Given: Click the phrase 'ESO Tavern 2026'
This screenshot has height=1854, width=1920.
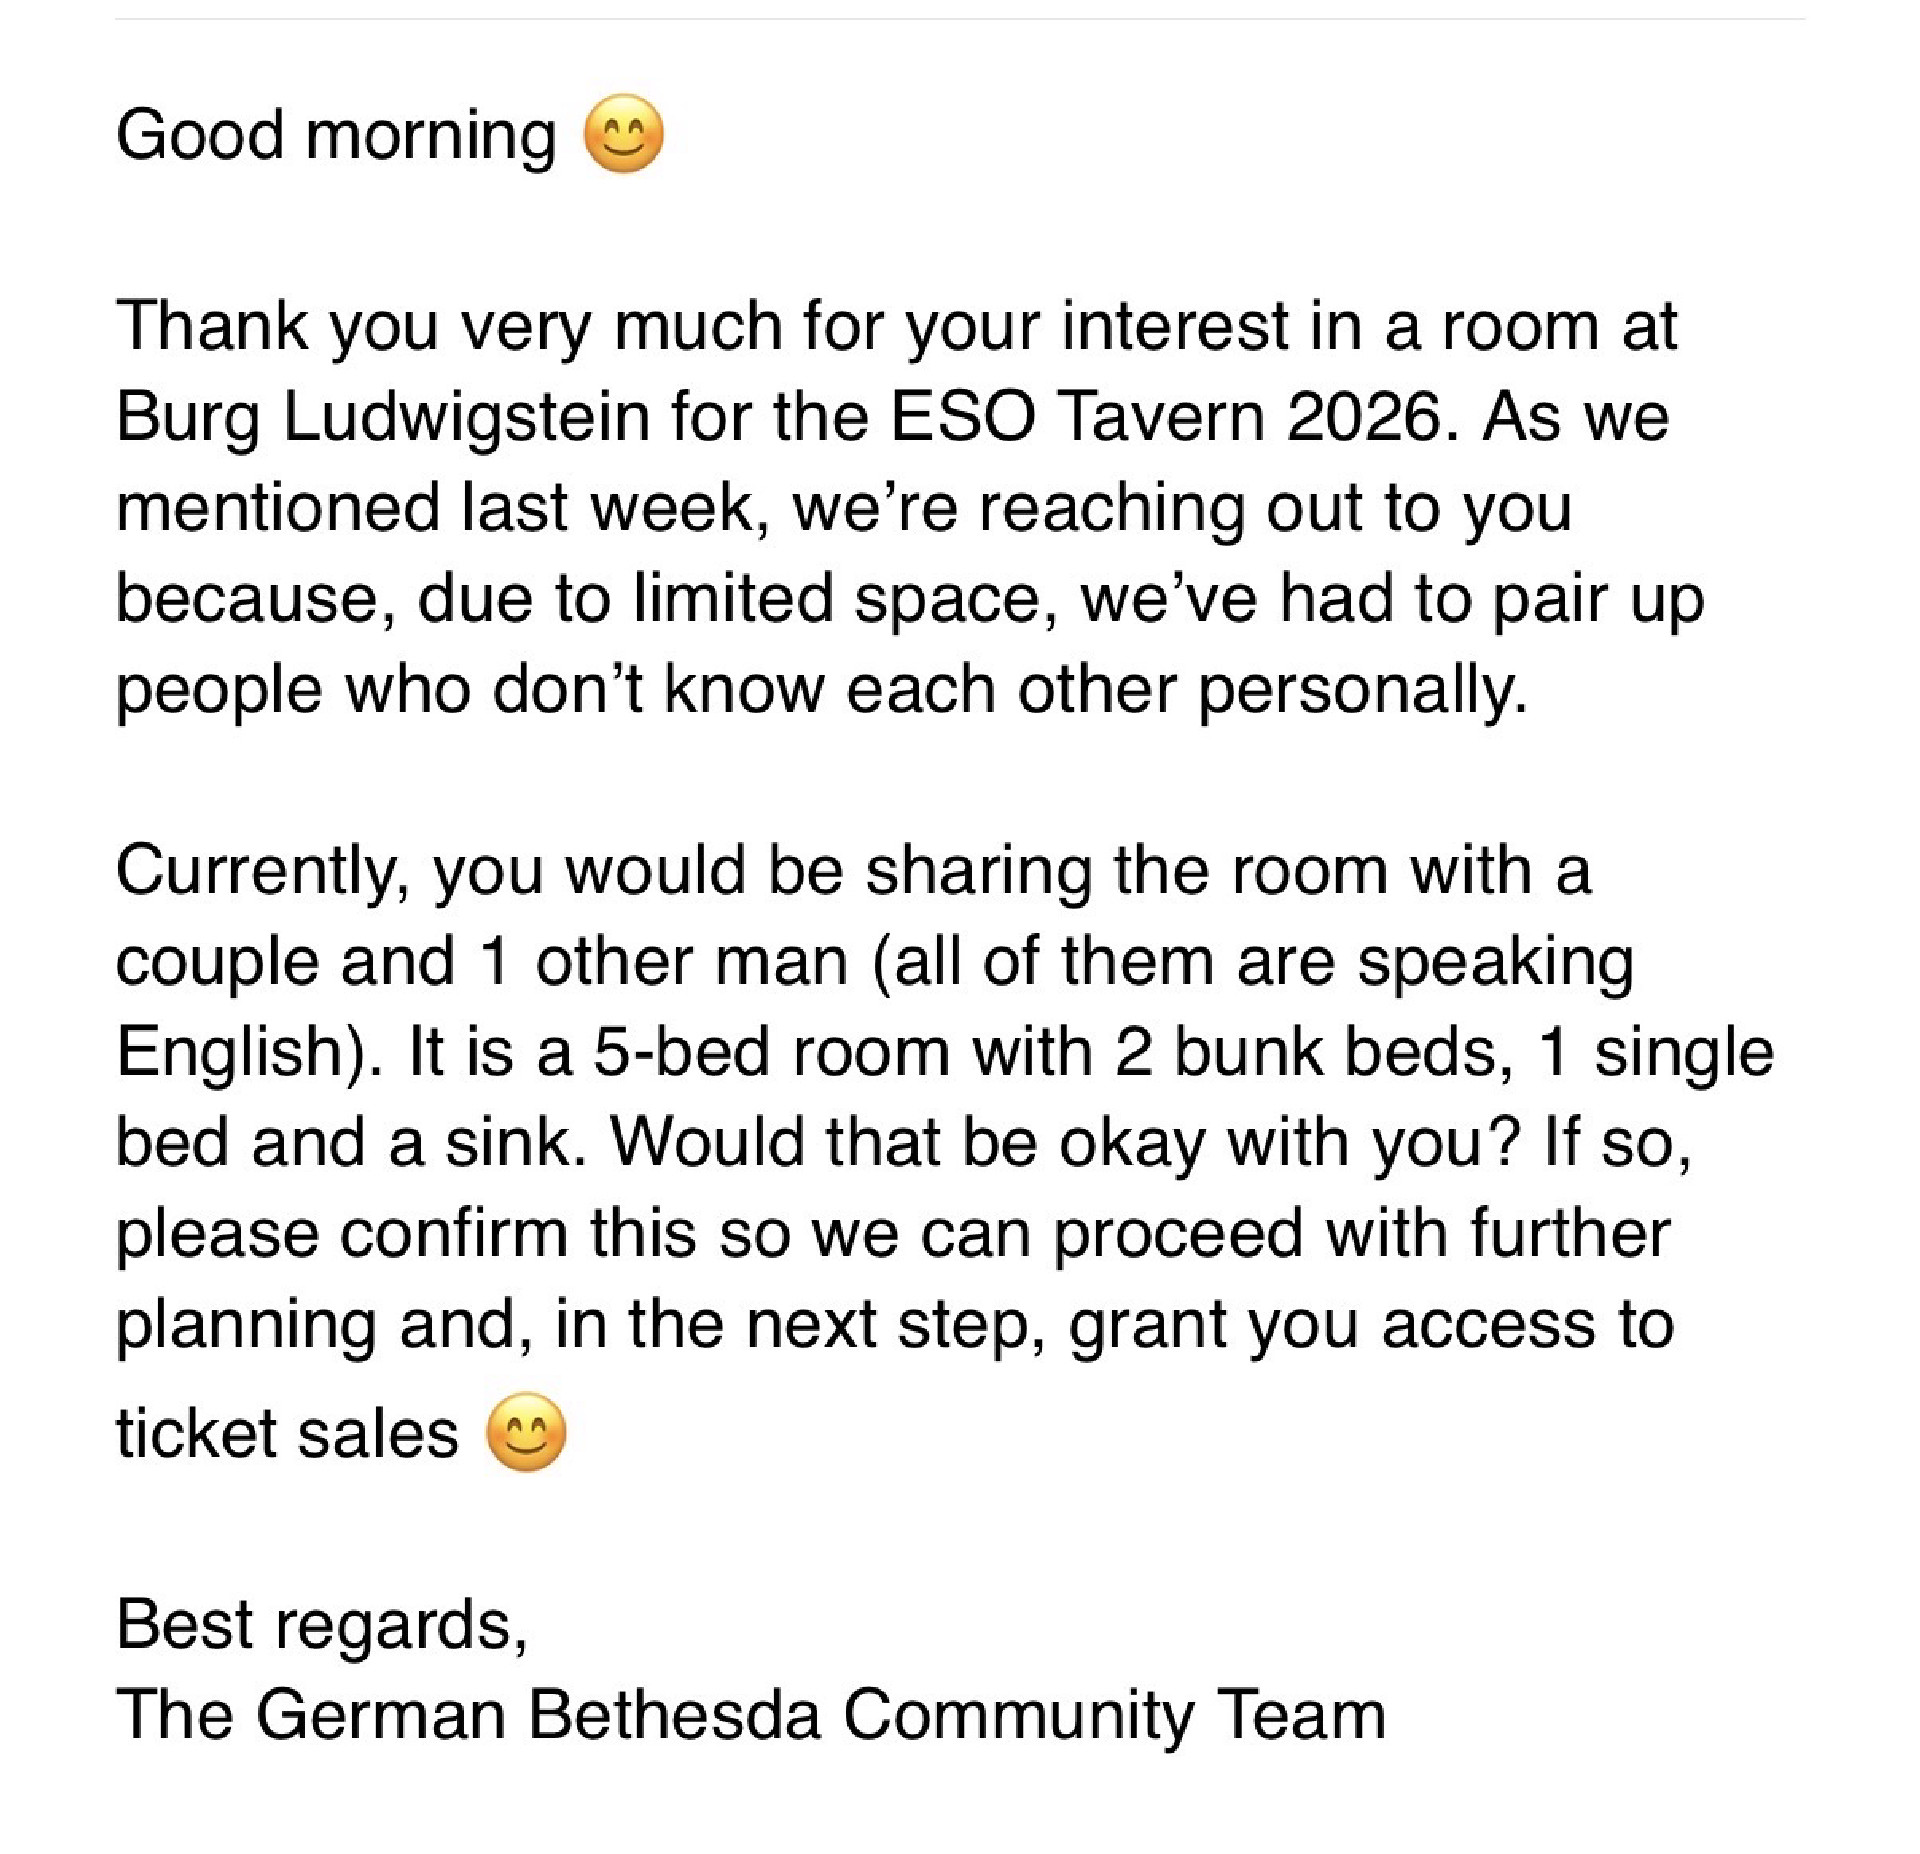Looking at the screenshot, I should 1167,417.
